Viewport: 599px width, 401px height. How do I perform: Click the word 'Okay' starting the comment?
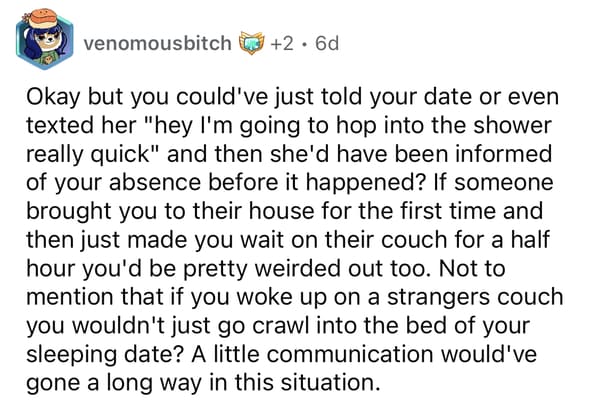[x=53, y=98]
